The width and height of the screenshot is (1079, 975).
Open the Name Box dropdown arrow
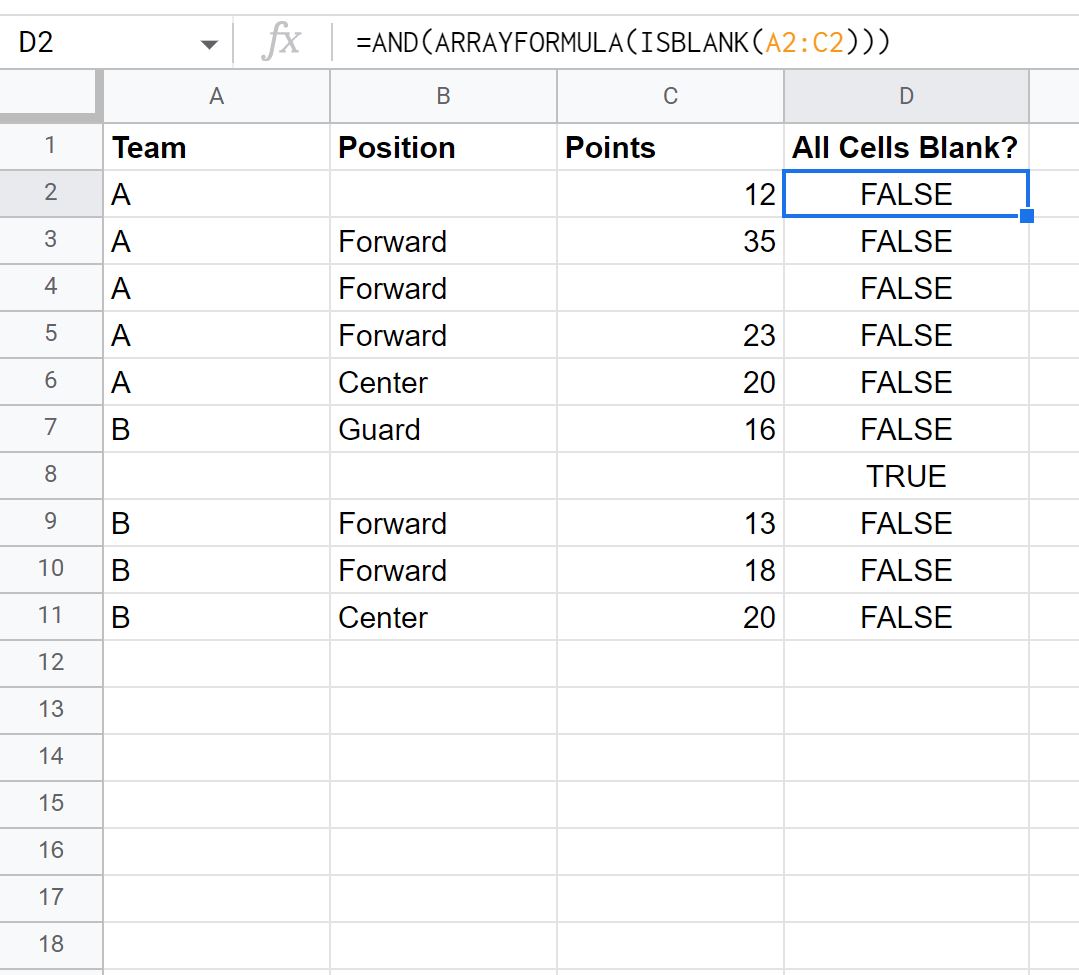pos(209,45)
